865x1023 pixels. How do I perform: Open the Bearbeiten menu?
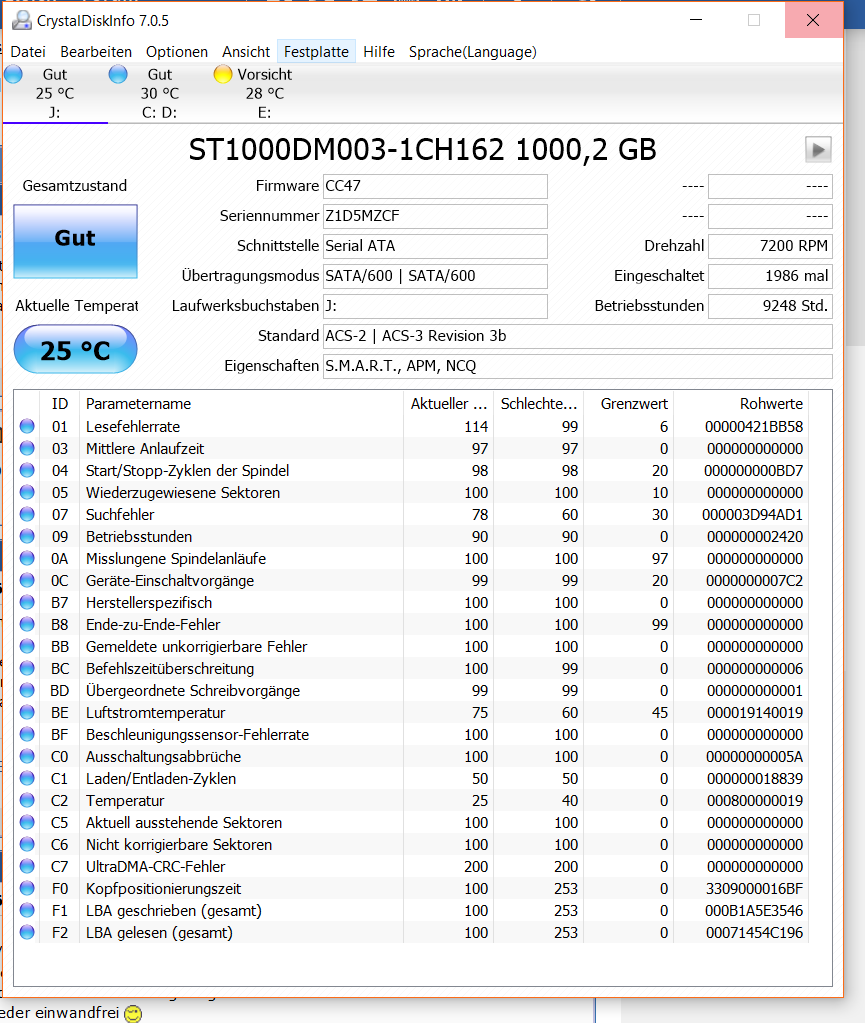click(96, 52)
